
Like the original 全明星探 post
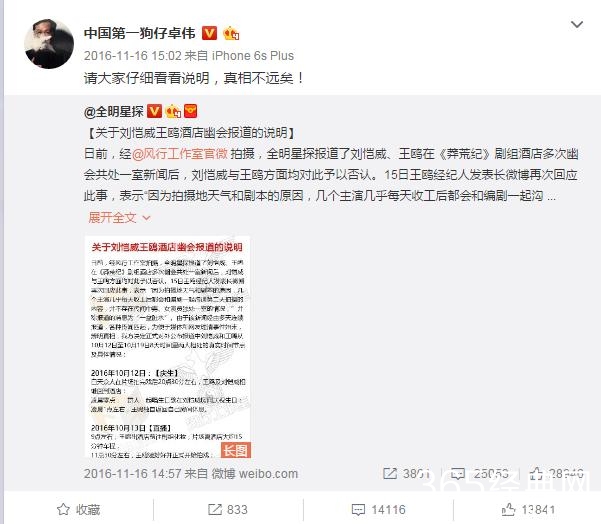(x=556, y=474)
